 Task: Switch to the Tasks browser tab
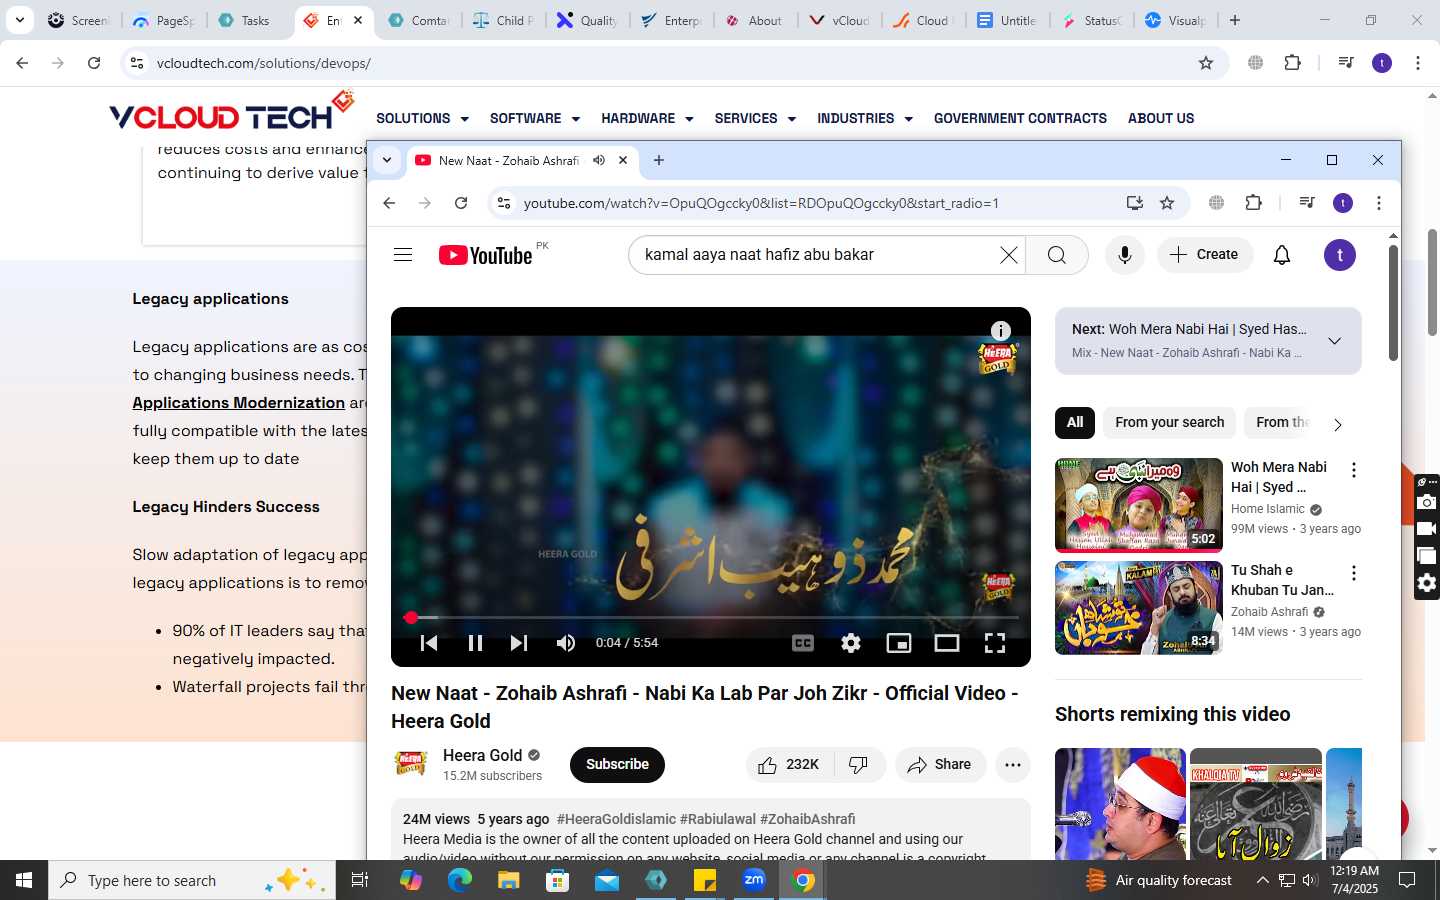click(x=245, y=20)
